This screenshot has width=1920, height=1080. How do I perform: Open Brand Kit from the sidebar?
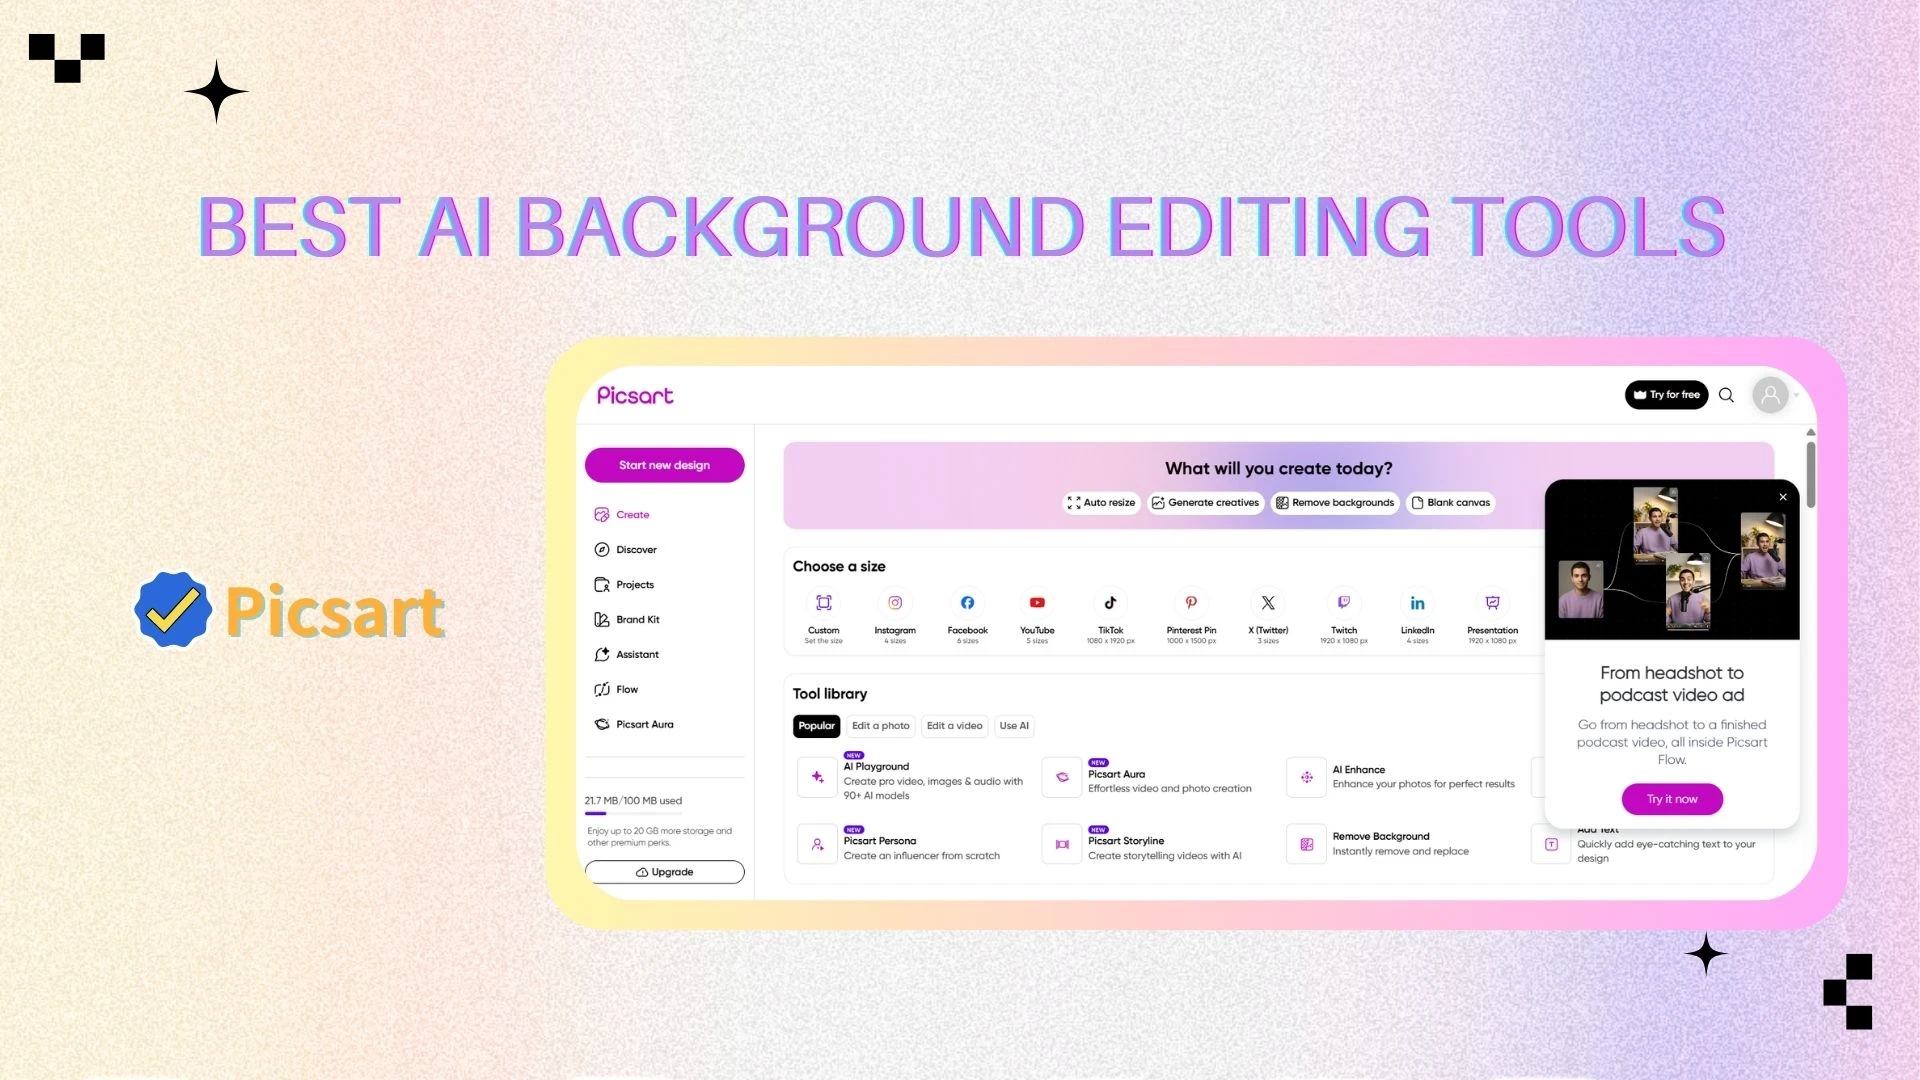tap(638, 619)
